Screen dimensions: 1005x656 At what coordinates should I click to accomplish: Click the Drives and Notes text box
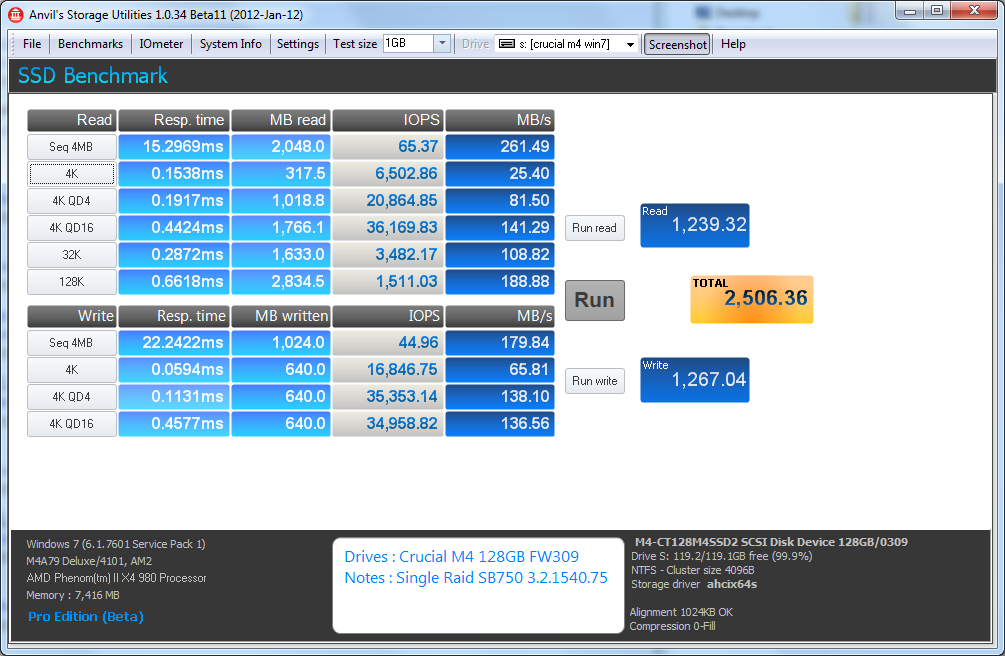pyautogui.click(x=478, y=585)
